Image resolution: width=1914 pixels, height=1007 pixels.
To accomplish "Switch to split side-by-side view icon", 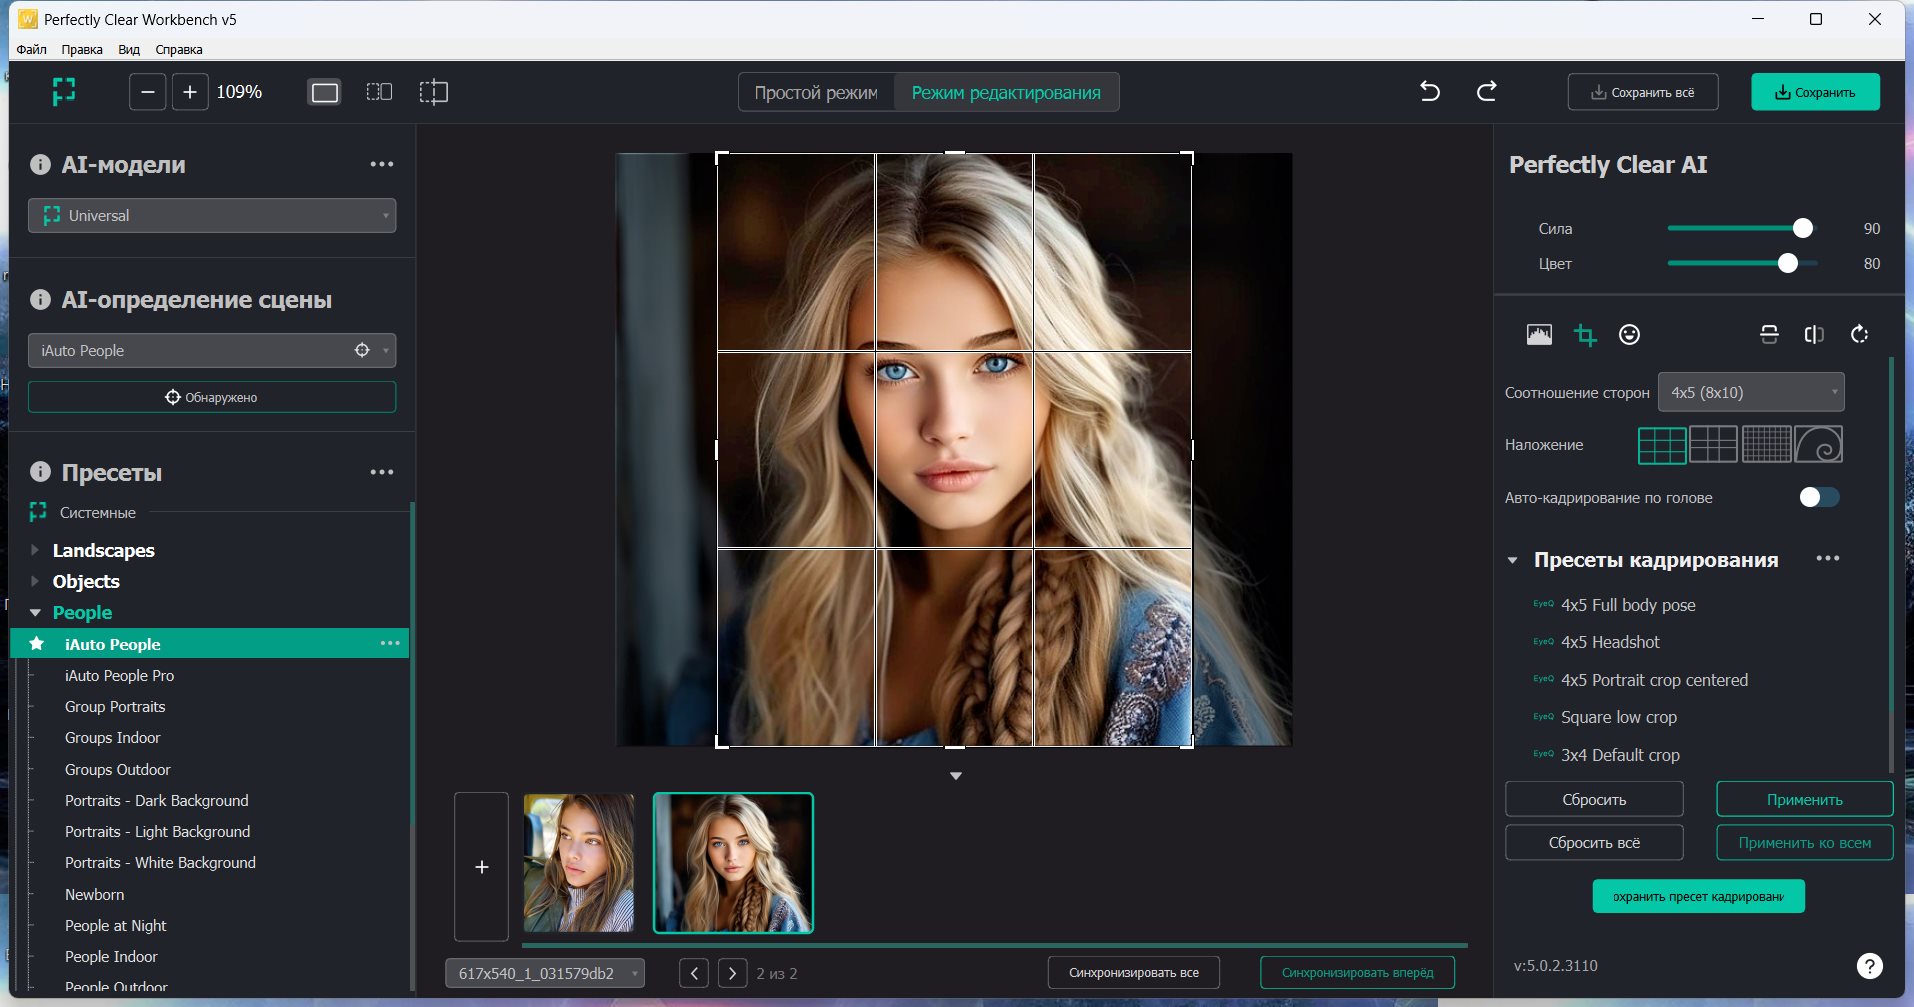I will [379, 92].
